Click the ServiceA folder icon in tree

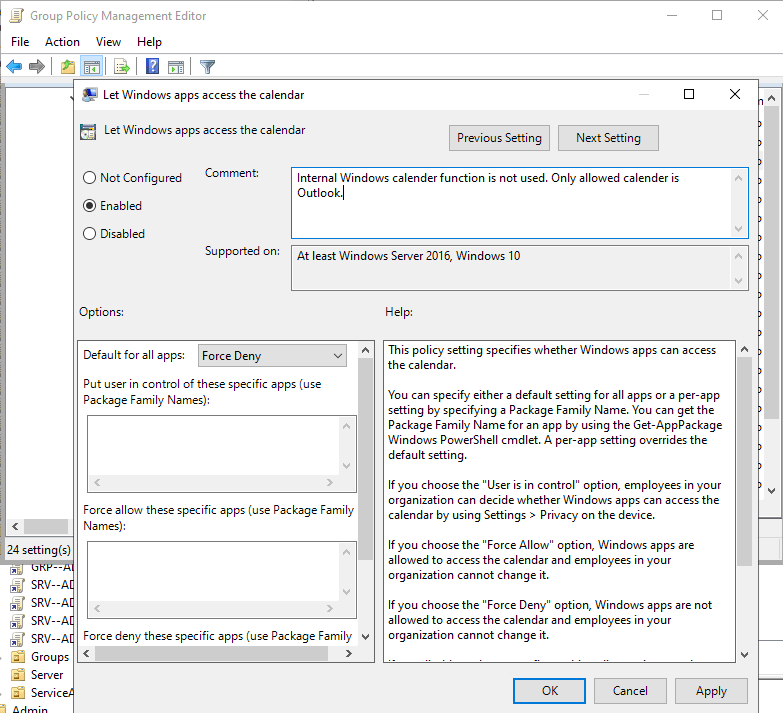(x=18, y=693)
